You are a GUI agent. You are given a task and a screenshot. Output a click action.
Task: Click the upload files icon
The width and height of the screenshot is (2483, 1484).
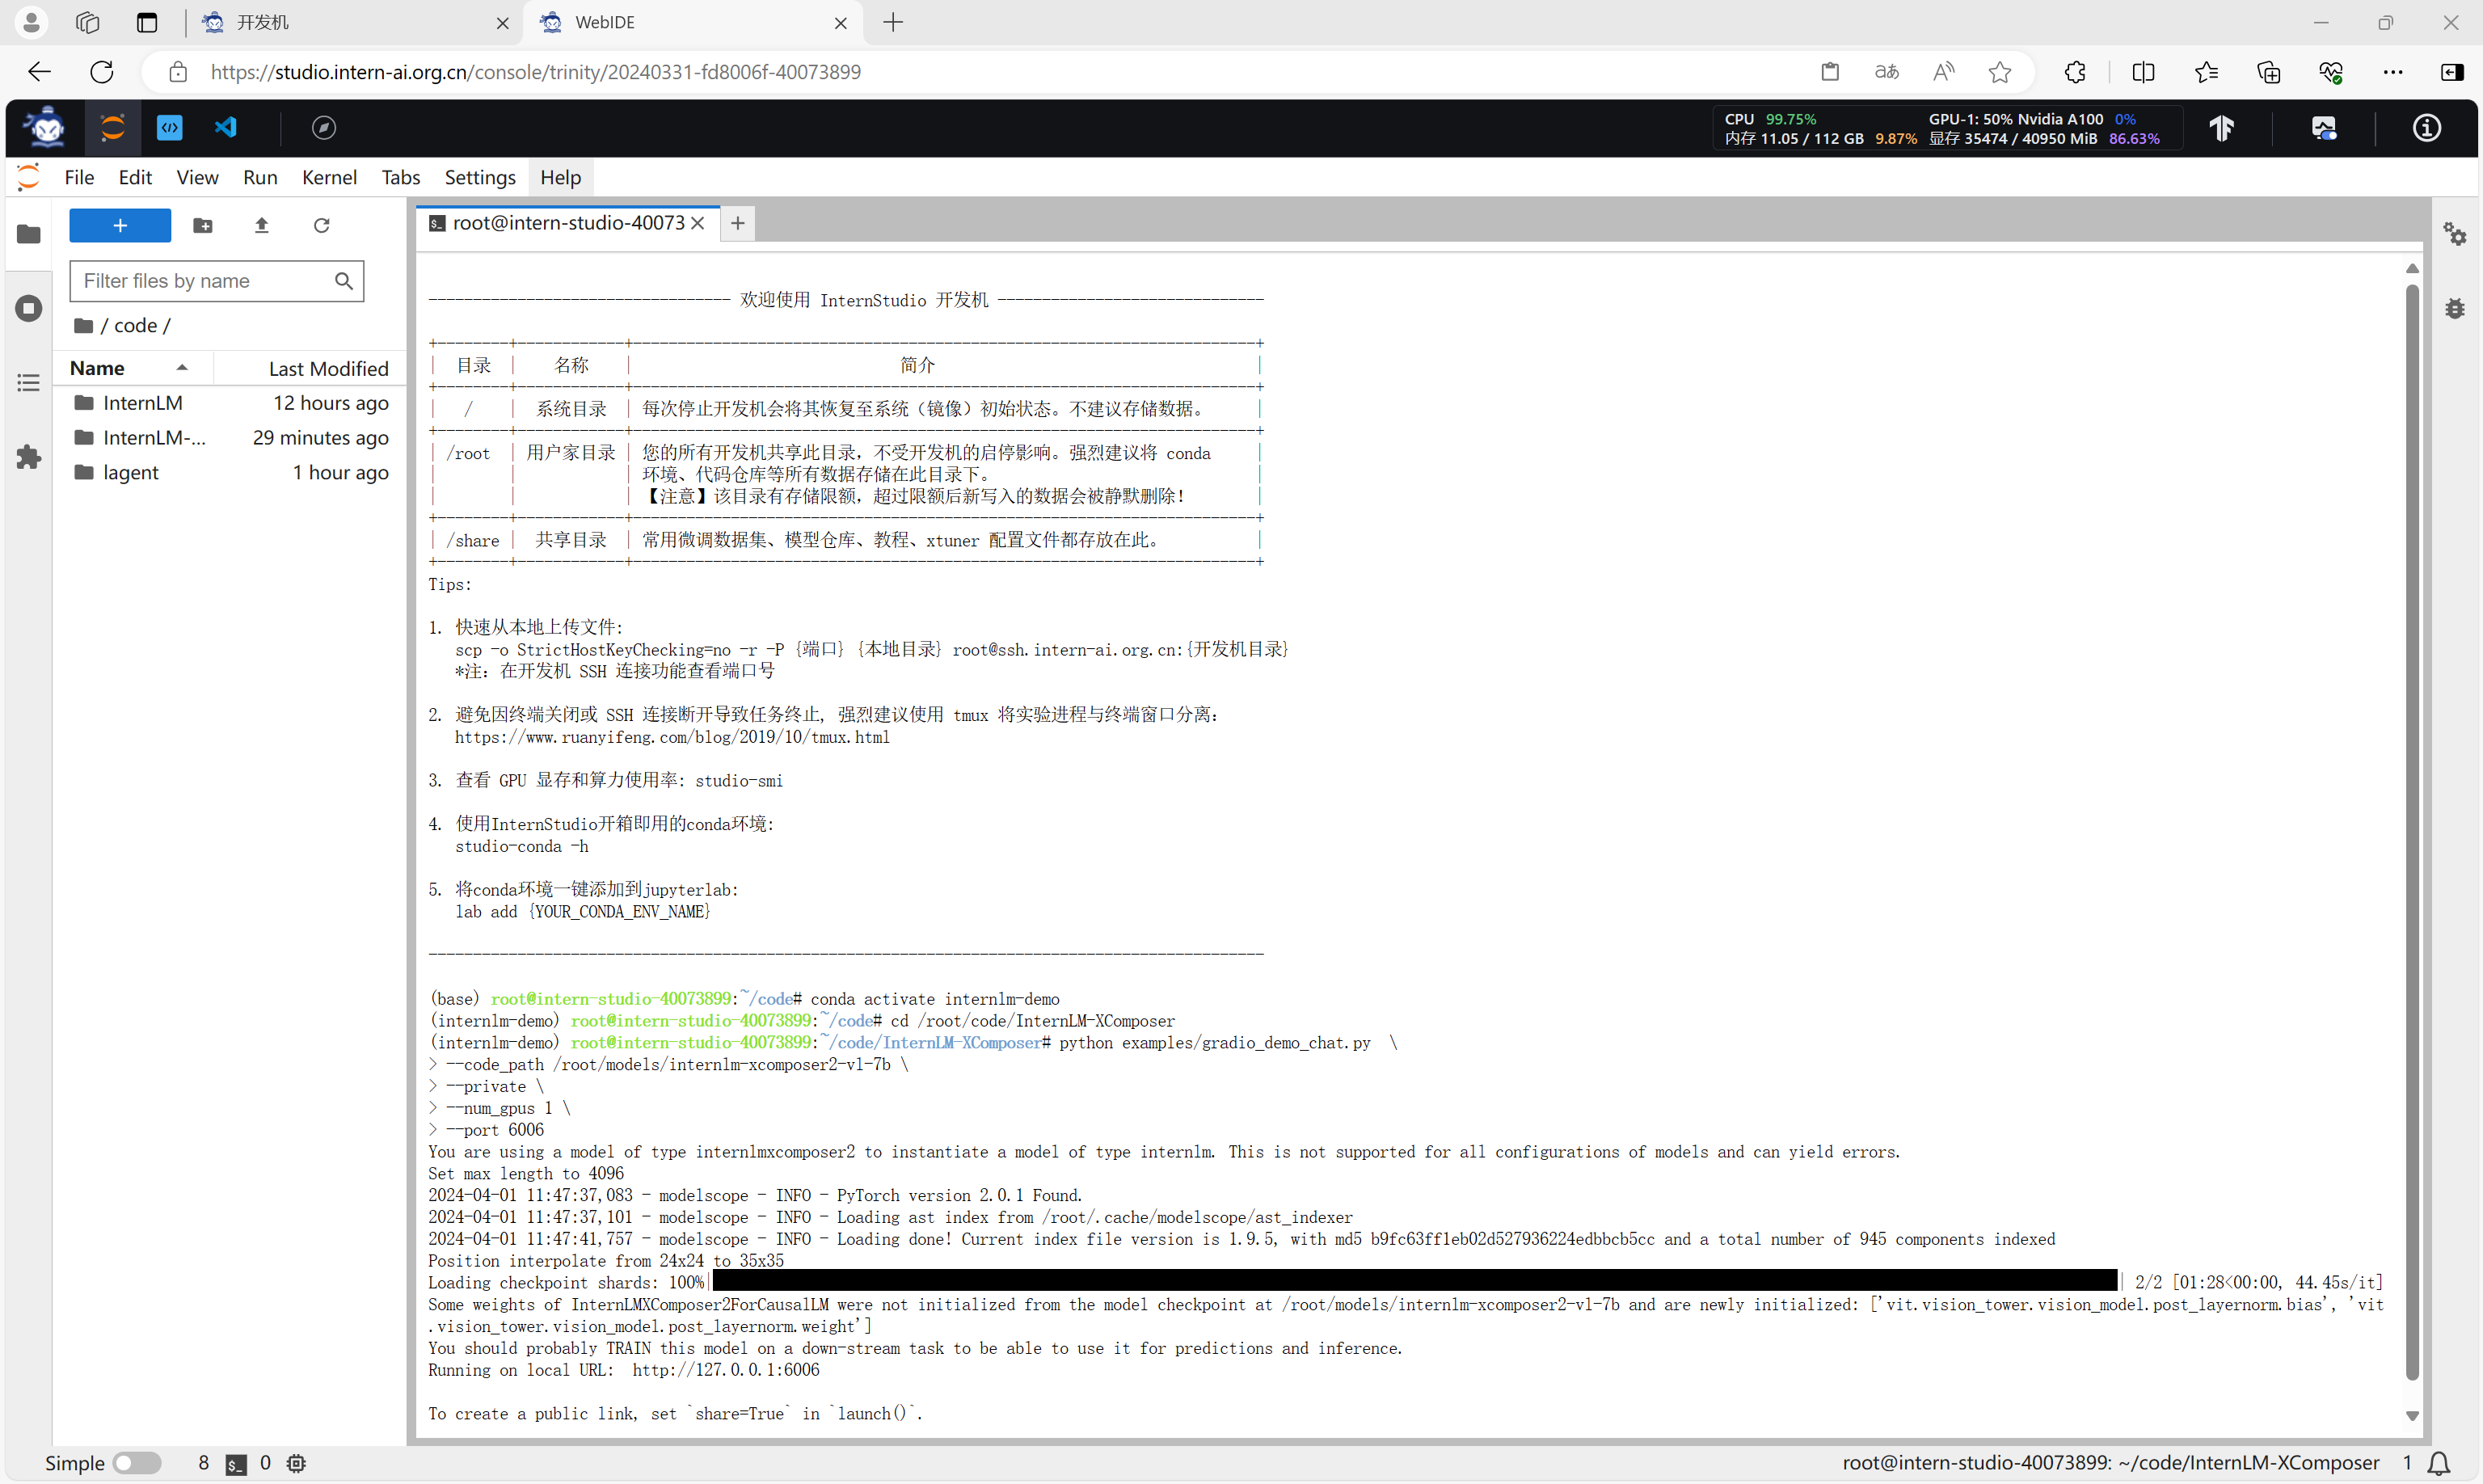click(262, 225)
